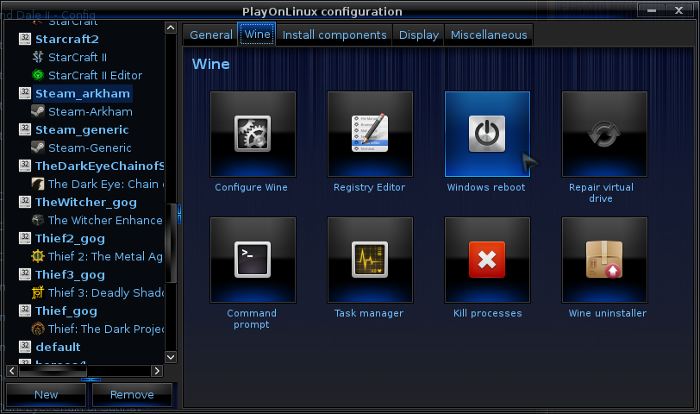Click the scroll down arrow of list

point(171,357)
